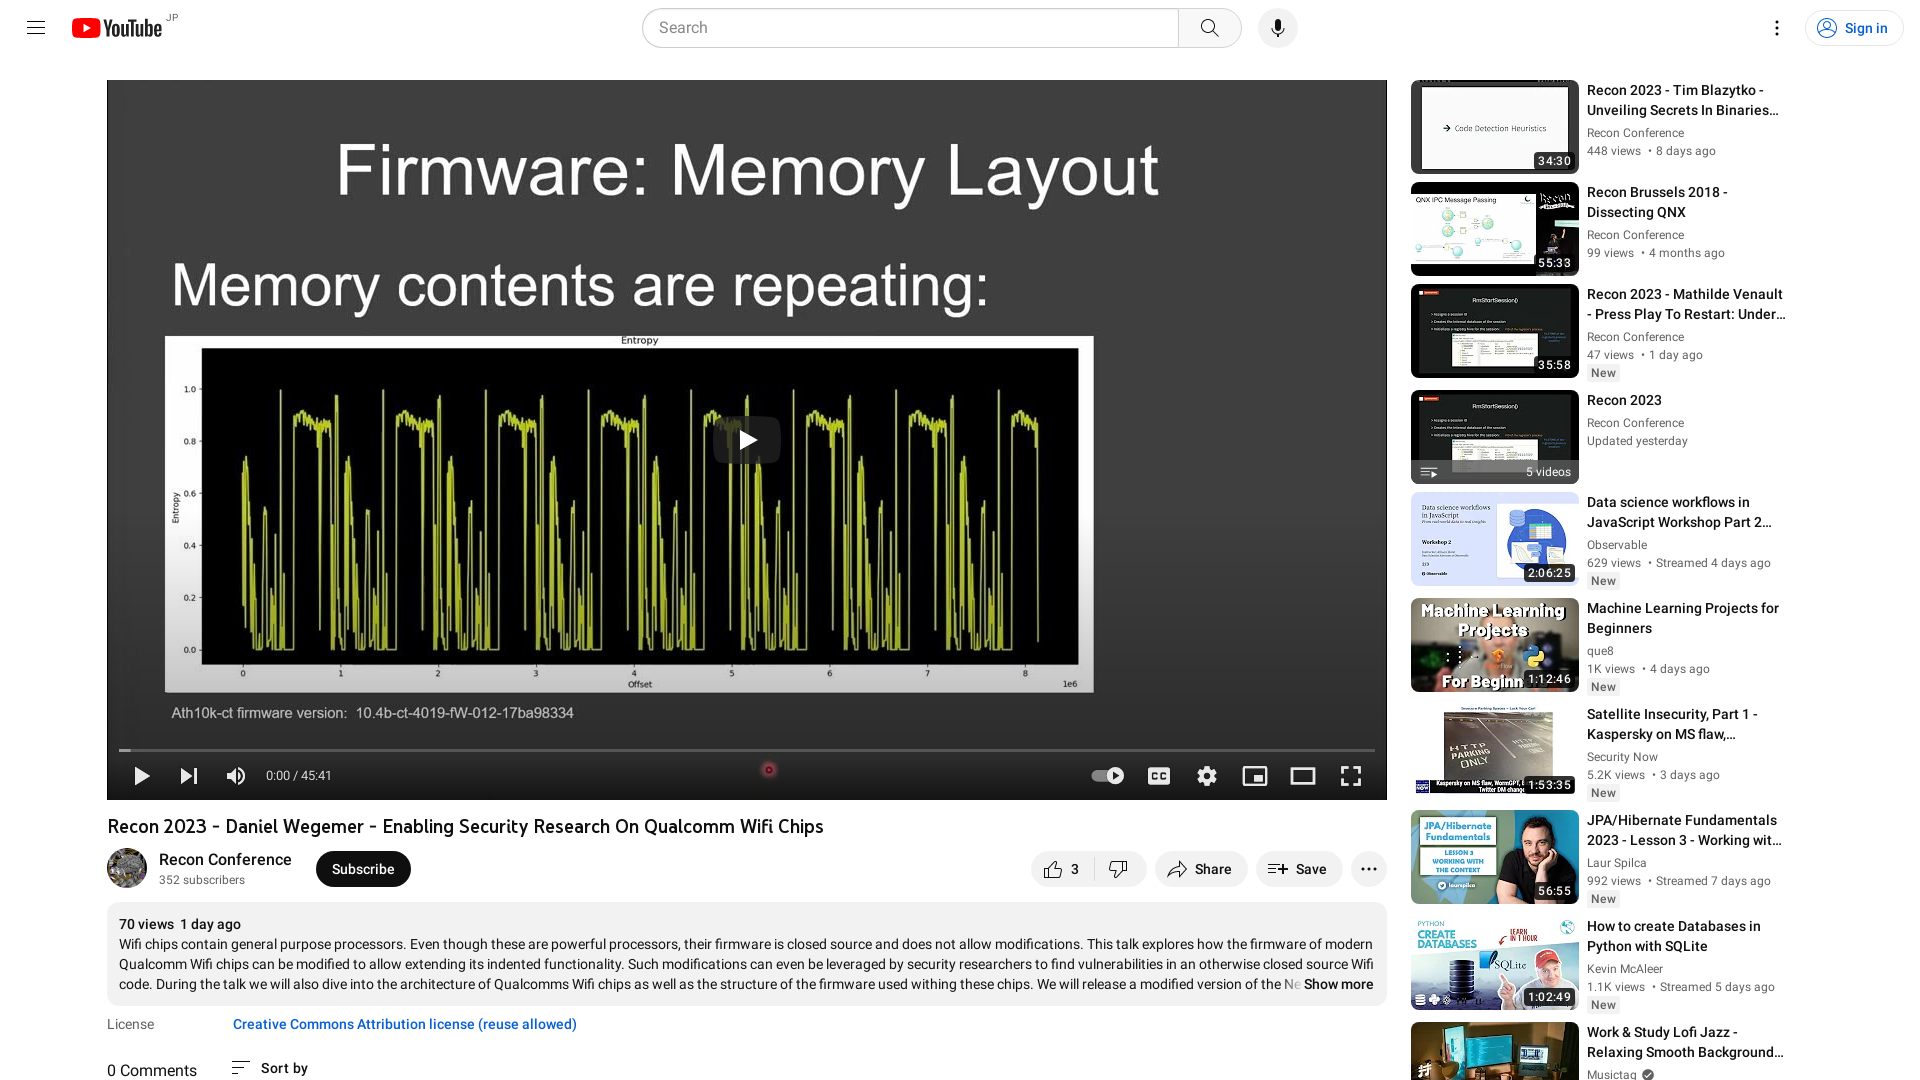
Task: Click the Save to playlist option
Action: pos(1298,868)
